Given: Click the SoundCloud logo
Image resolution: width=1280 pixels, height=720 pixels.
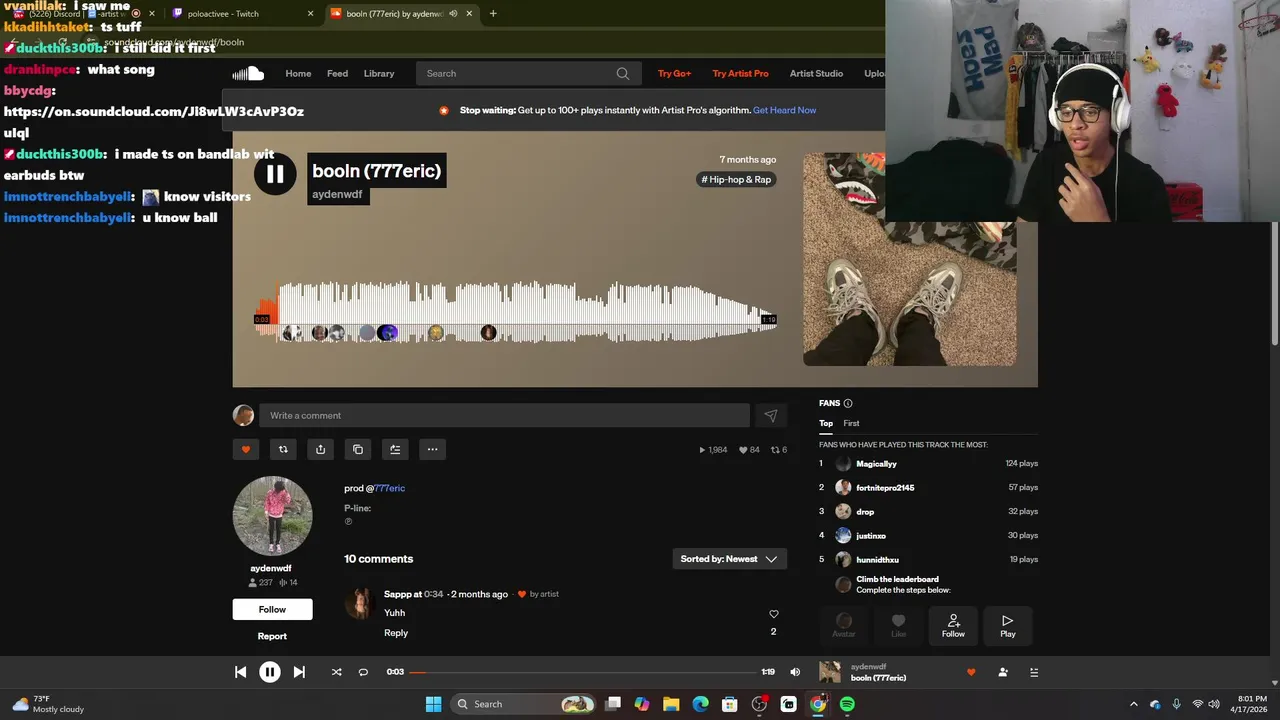Looking at the screenshot, I should pyautogui.click(x=248, y=73).
